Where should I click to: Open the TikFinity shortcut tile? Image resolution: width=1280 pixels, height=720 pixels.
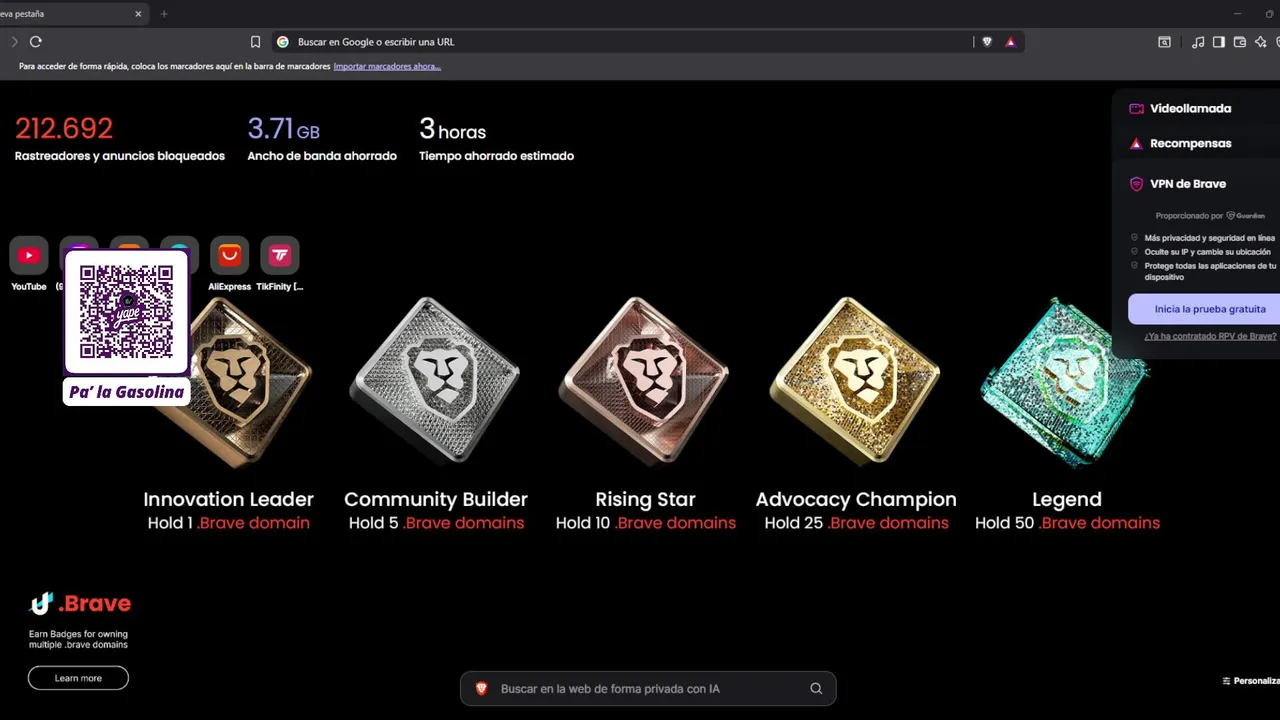coord(279,264)
